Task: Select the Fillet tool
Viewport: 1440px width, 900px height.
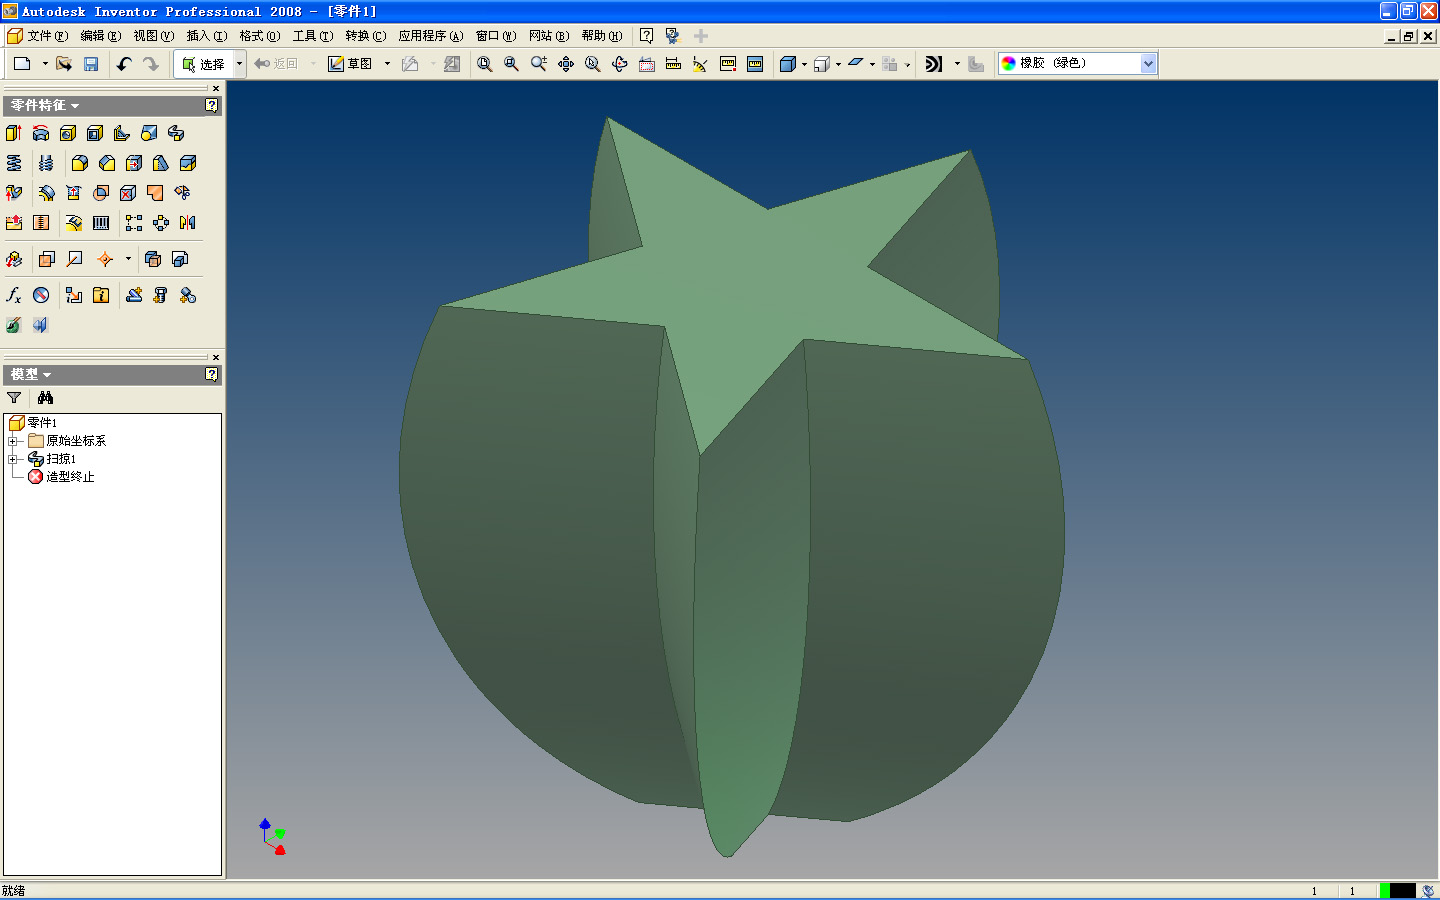Action: [x=80, y=163]
